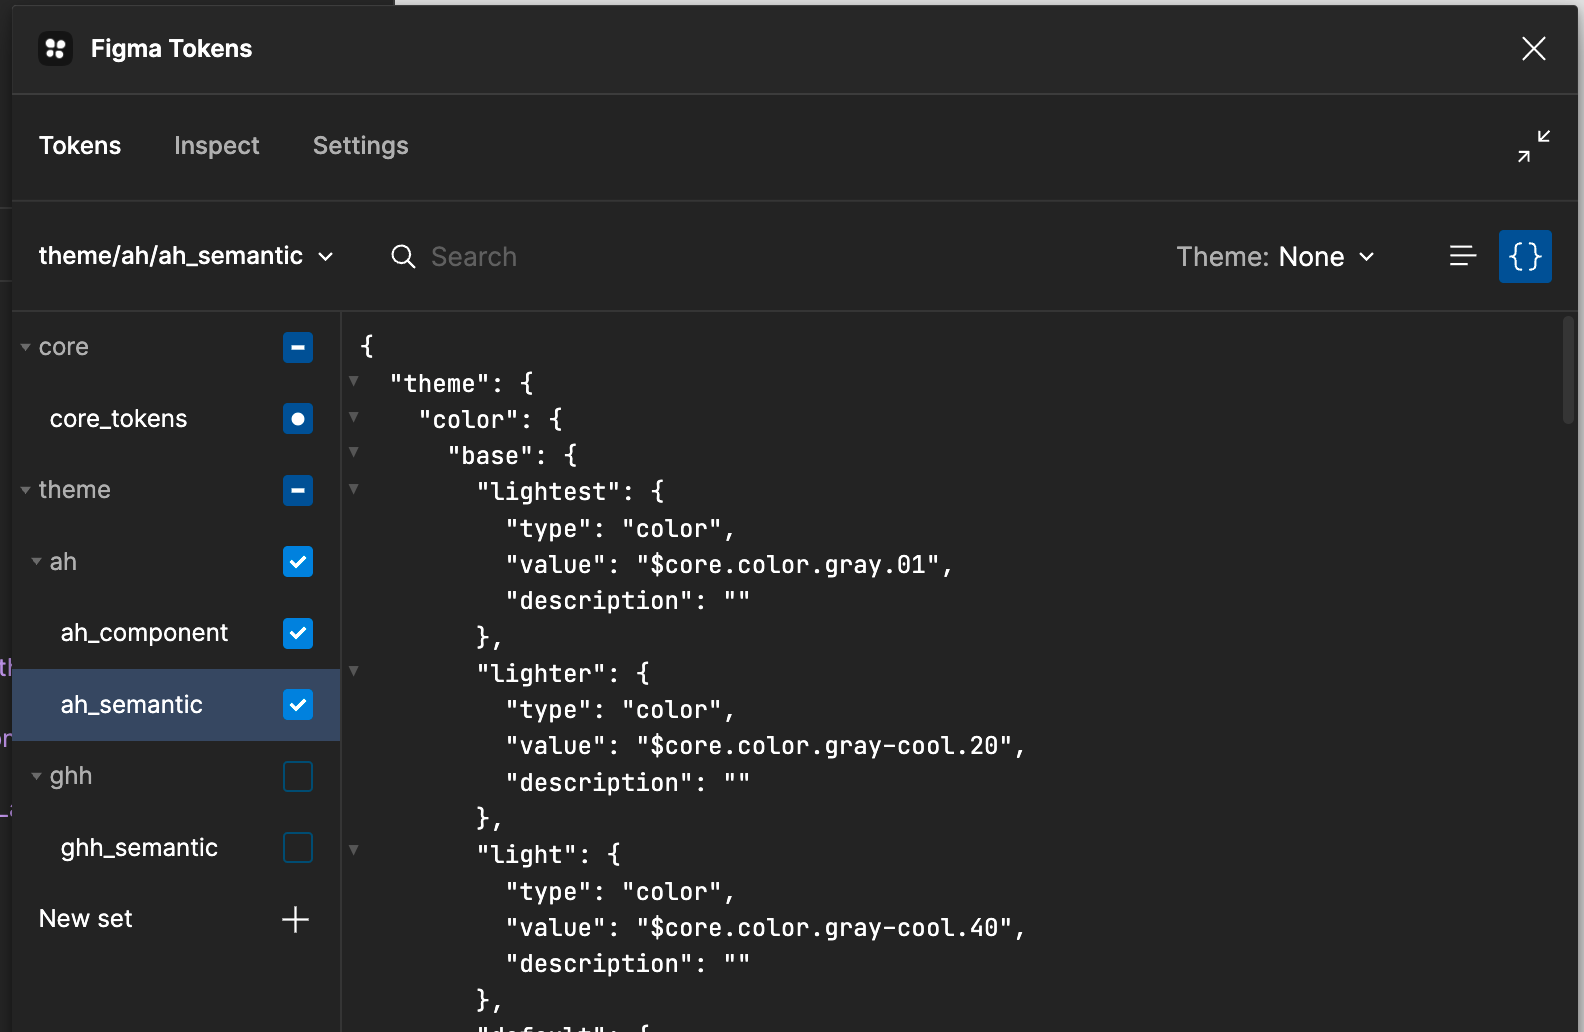Click the search magnifier icon
The image size is (1584, 1032).
coord(403,257)
